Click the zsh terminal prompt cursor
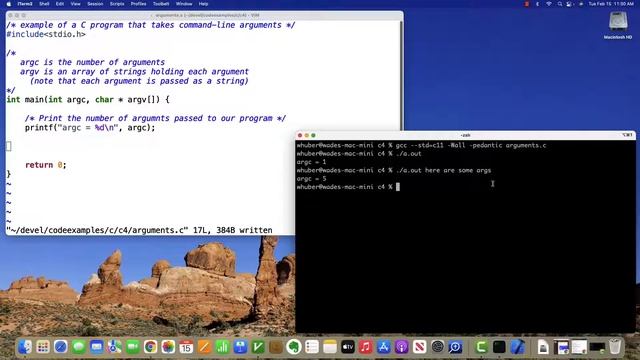Viewport: 640px width, 360px height. (x=398, y=187)
